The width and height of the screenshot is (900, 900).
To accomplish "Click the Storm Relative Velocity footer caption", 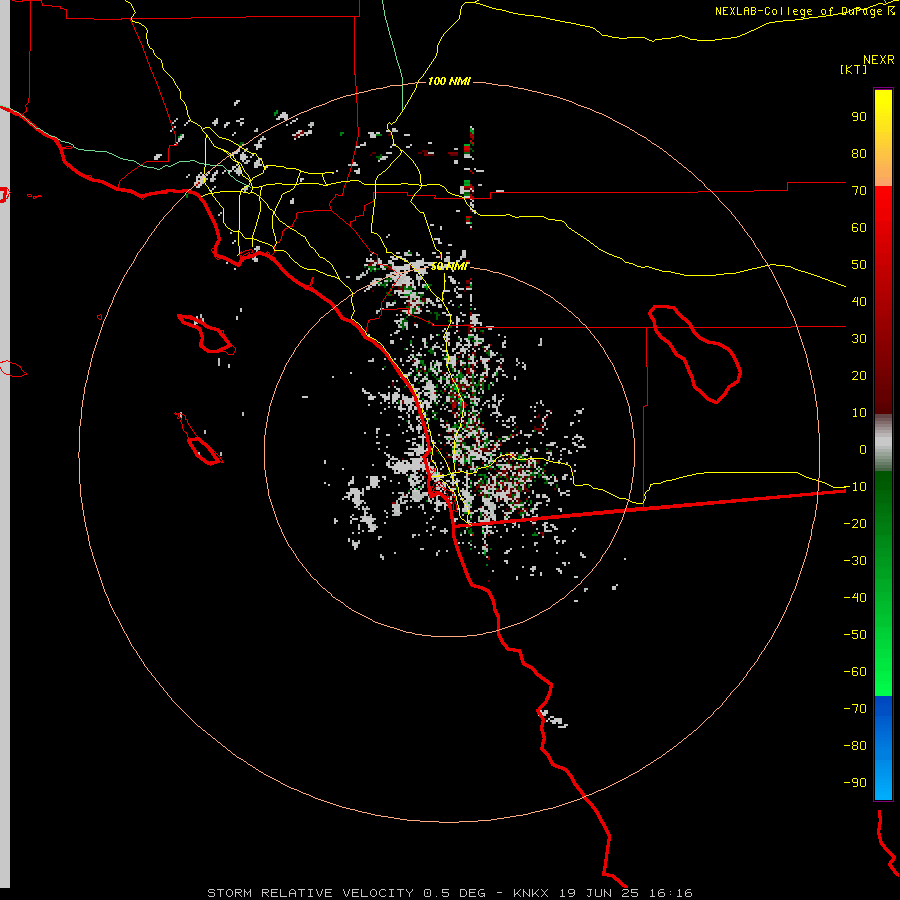I will 450,893.
